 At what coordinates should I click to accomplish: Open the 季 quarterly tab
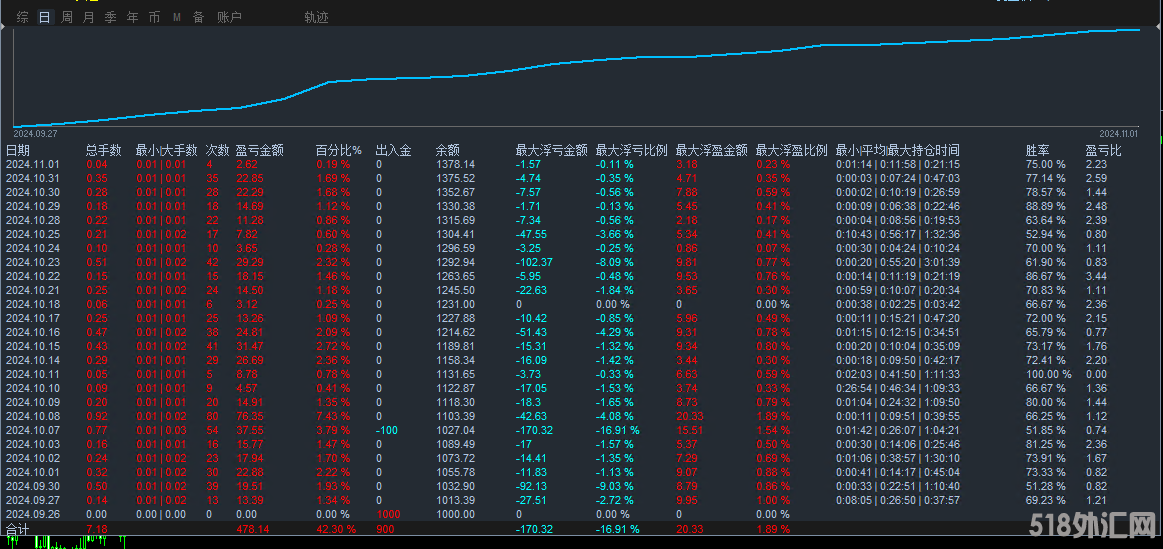[110, 17]
